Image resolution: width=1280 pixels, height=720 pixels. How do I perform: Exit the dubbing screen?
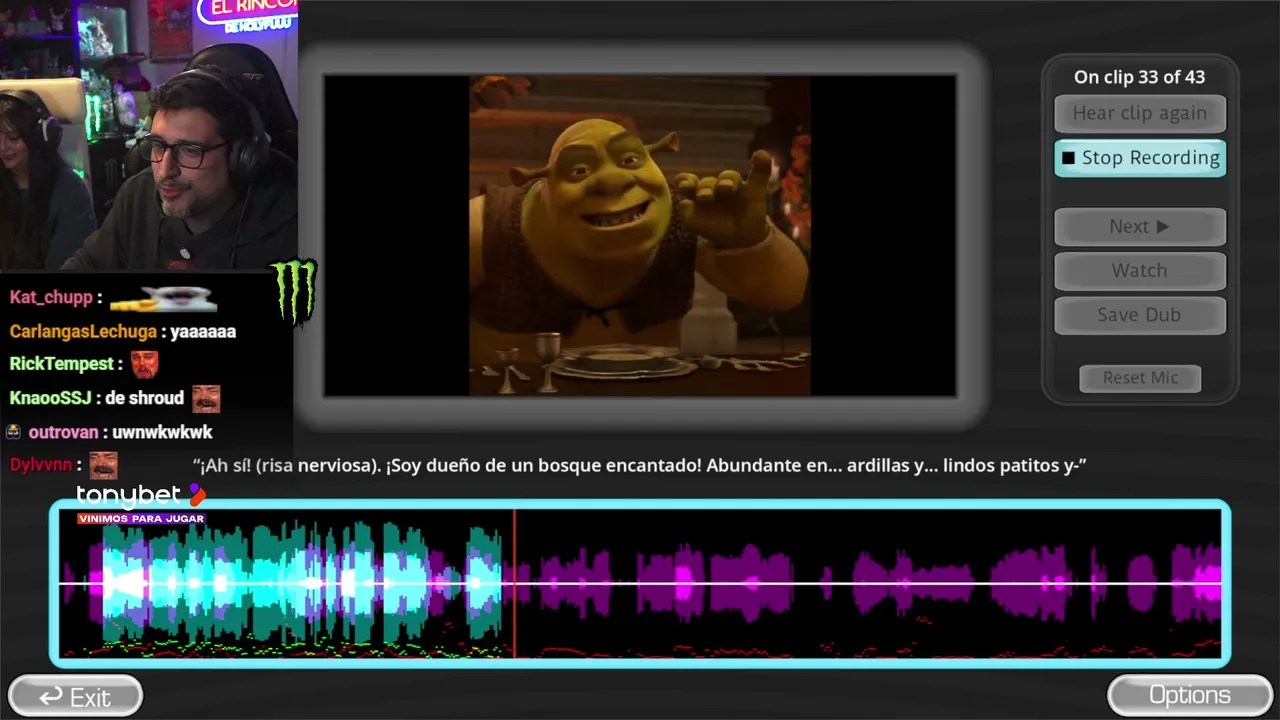(x=75, y=697)
